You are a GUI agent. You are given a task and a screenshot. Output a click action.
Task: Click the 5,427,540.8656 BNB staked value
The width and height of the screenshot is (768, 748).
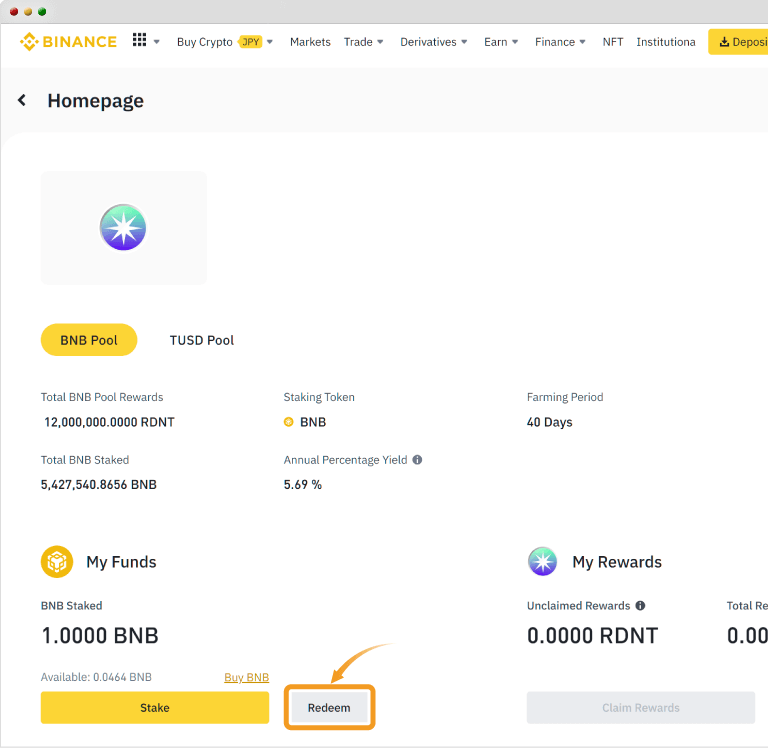pyautogui.click(x=98, y=484)
